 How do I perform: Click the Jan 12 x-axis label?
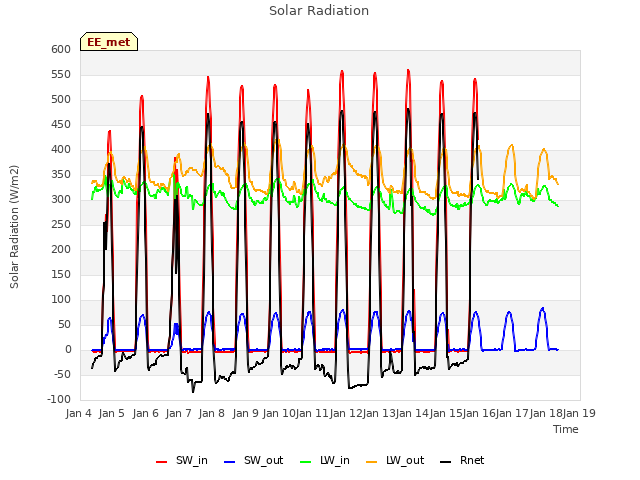tap(346, 413)
